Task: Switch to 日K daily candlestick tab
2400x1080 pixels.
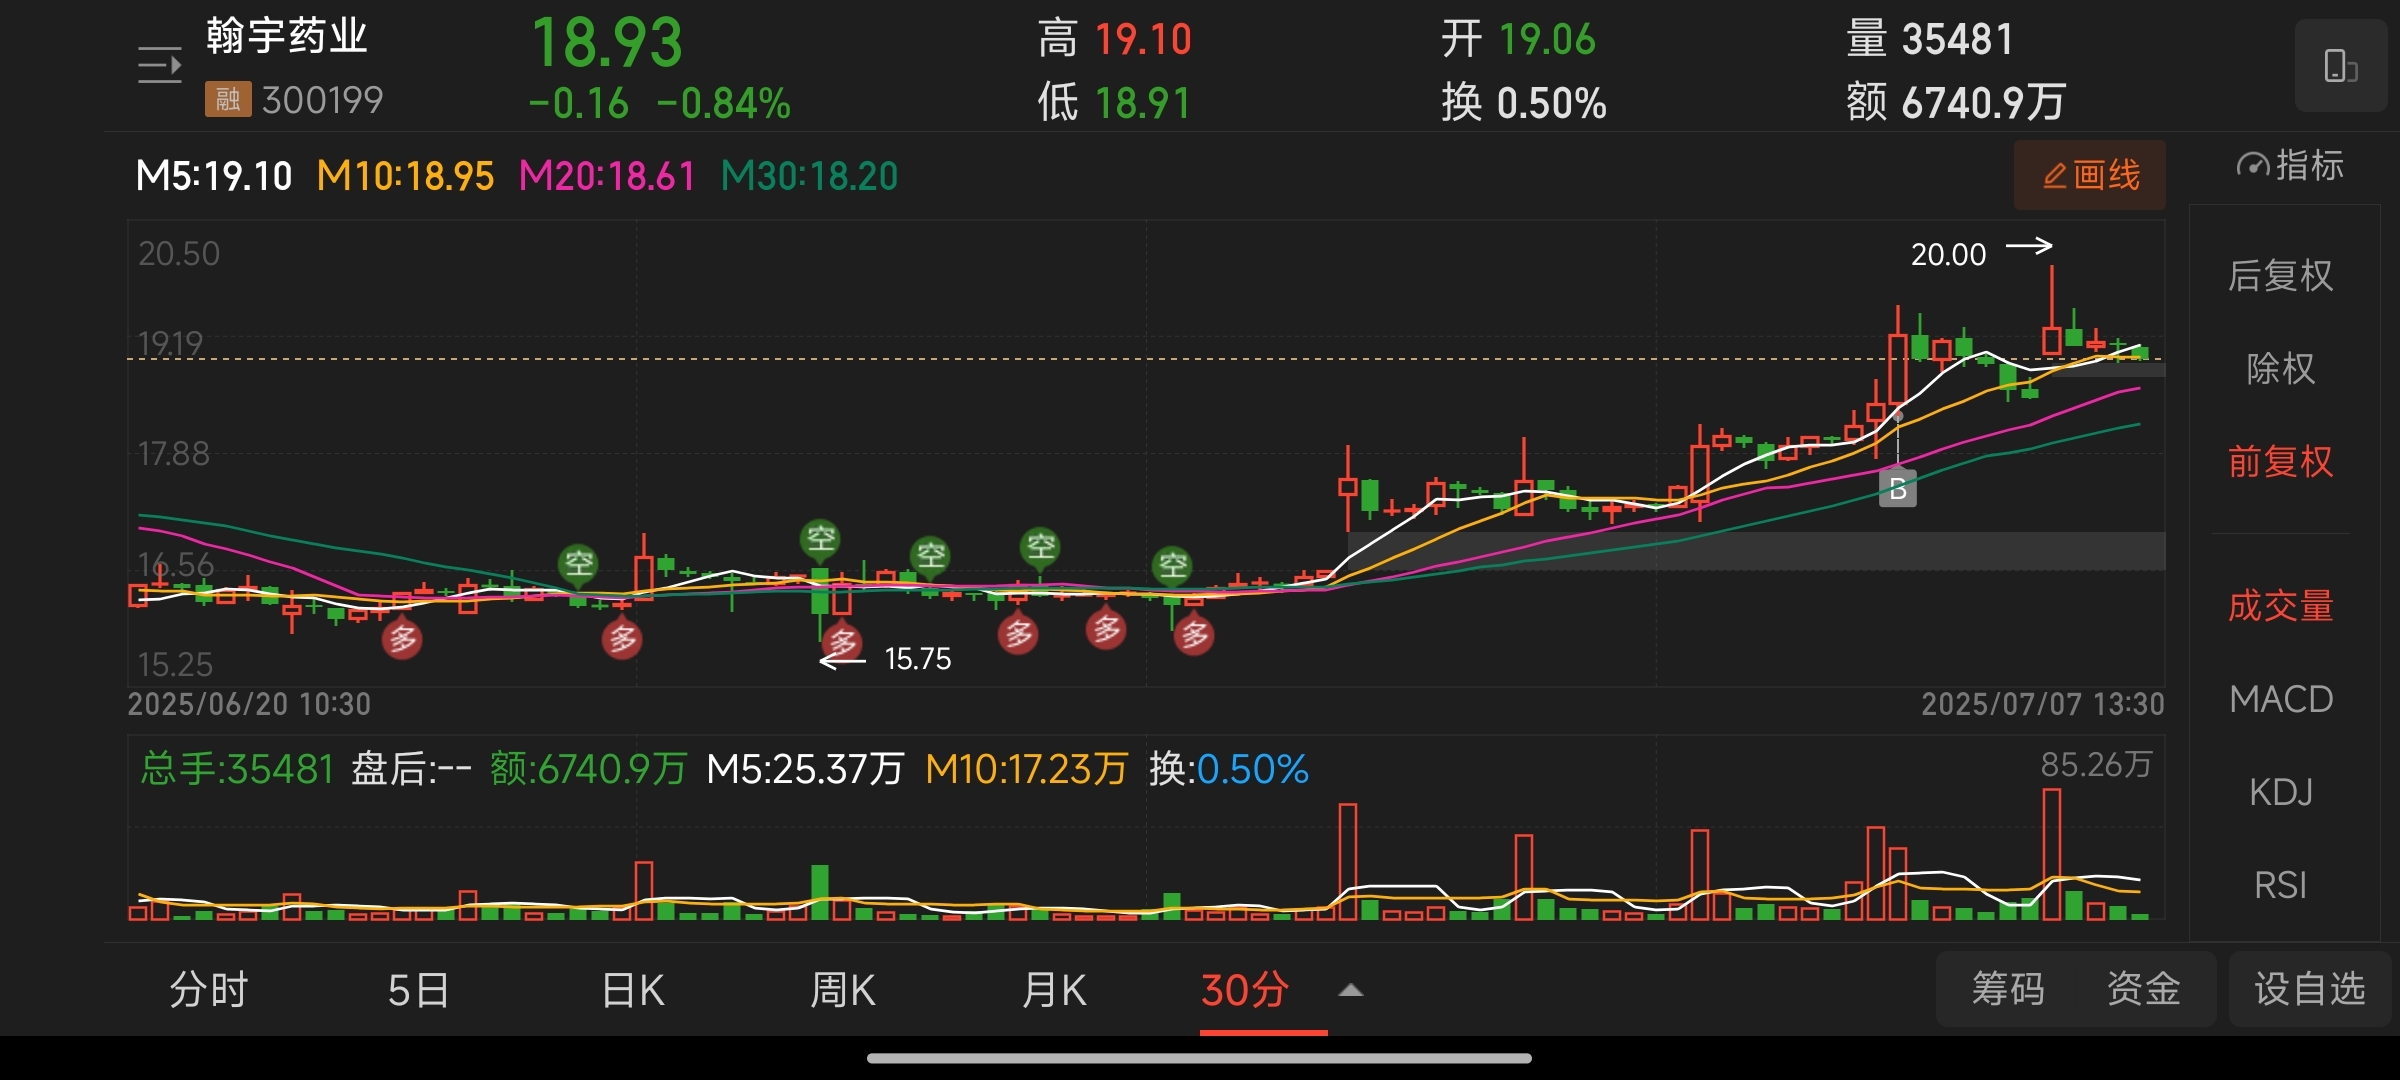Action: click(x=633, y=990)
